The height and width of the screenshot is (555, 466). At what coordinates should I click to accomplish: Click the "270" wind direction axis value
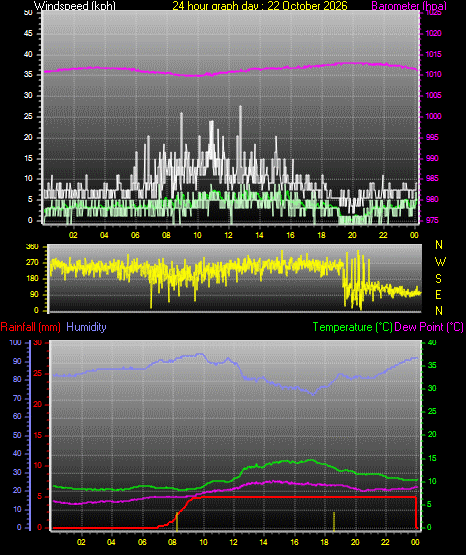tap(32, 263)
